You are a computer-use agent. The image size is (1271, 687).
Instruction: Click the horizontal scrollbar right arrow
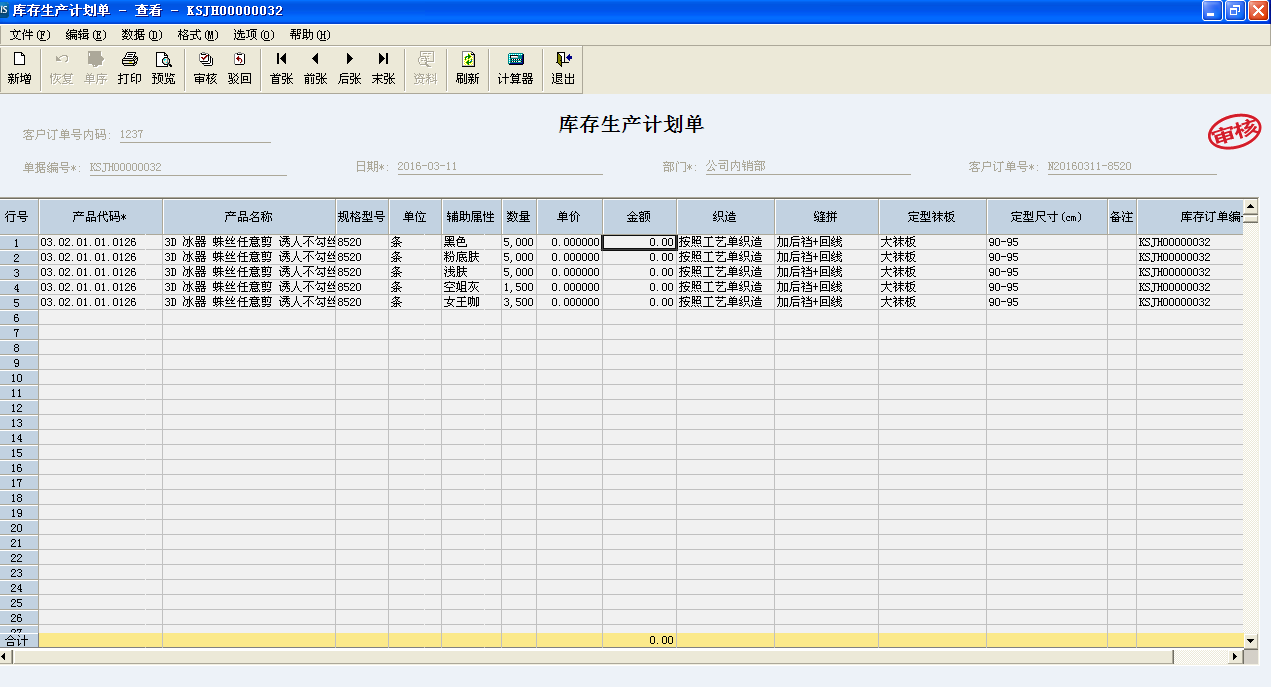pyautogui.click(x=1236, y=656)
